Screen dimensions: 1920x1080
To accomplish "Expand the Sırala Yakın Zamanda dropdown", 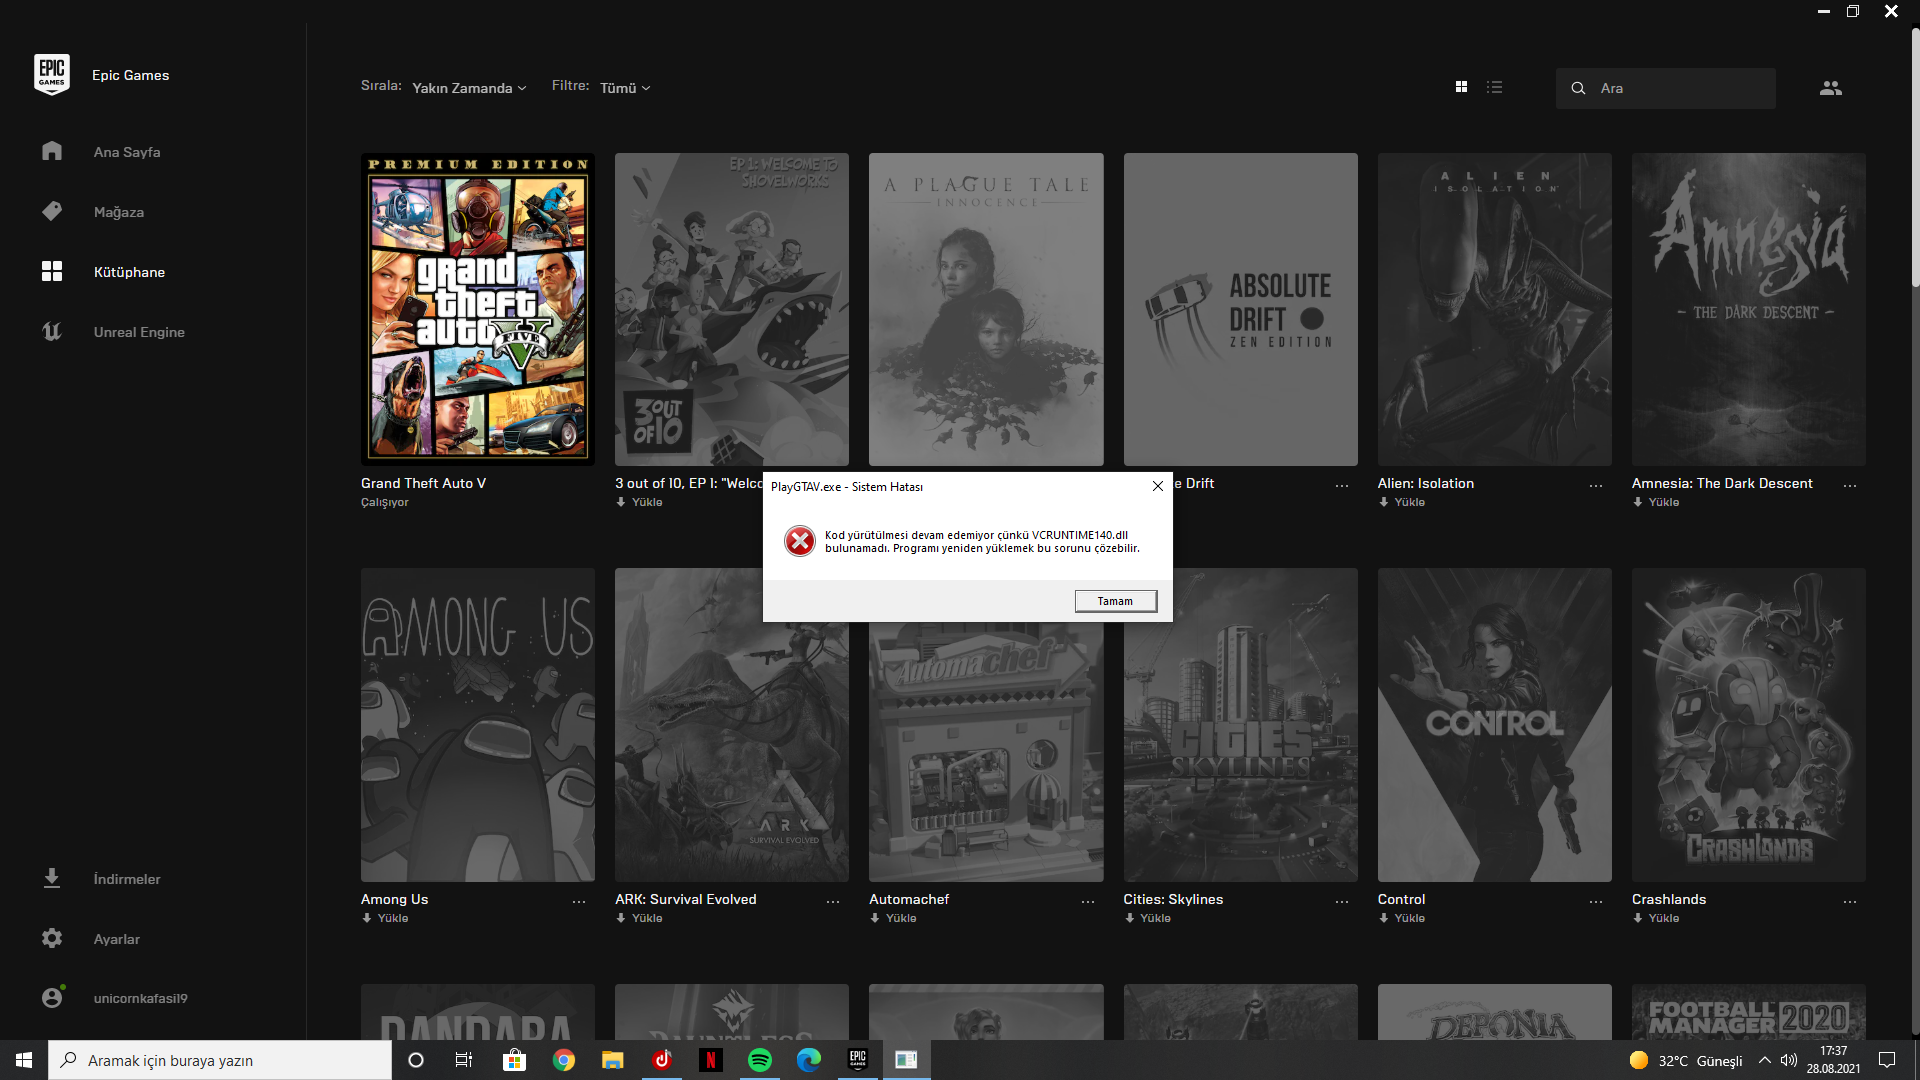I will point(469,88).
